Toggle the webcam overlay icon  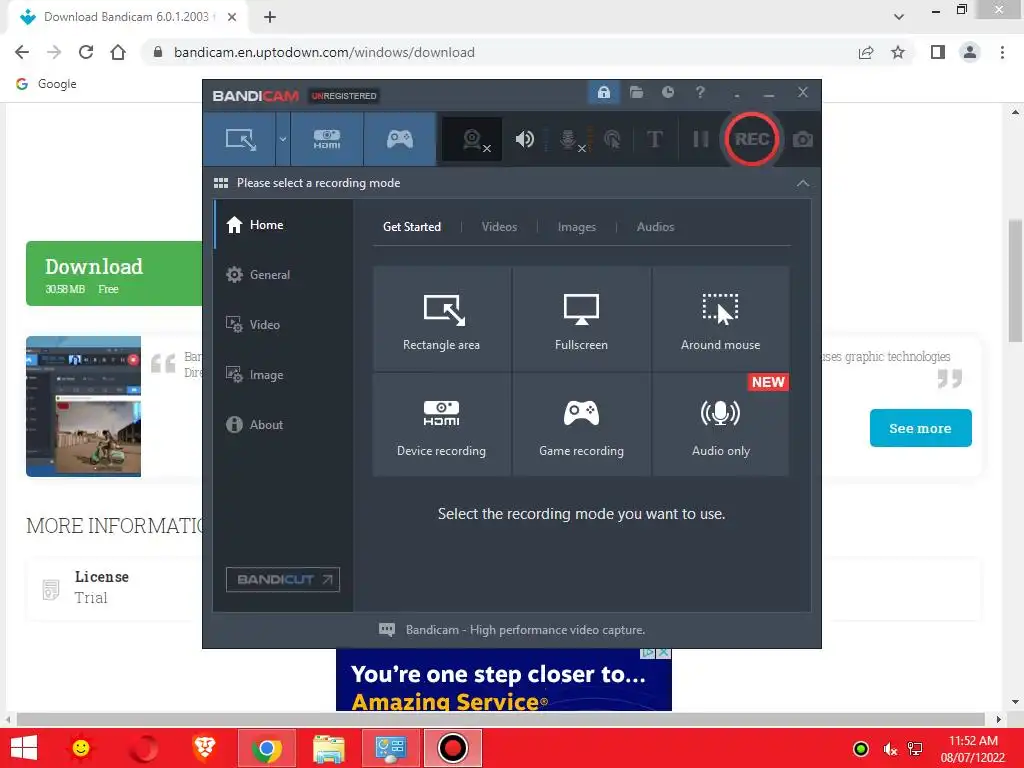472,139
